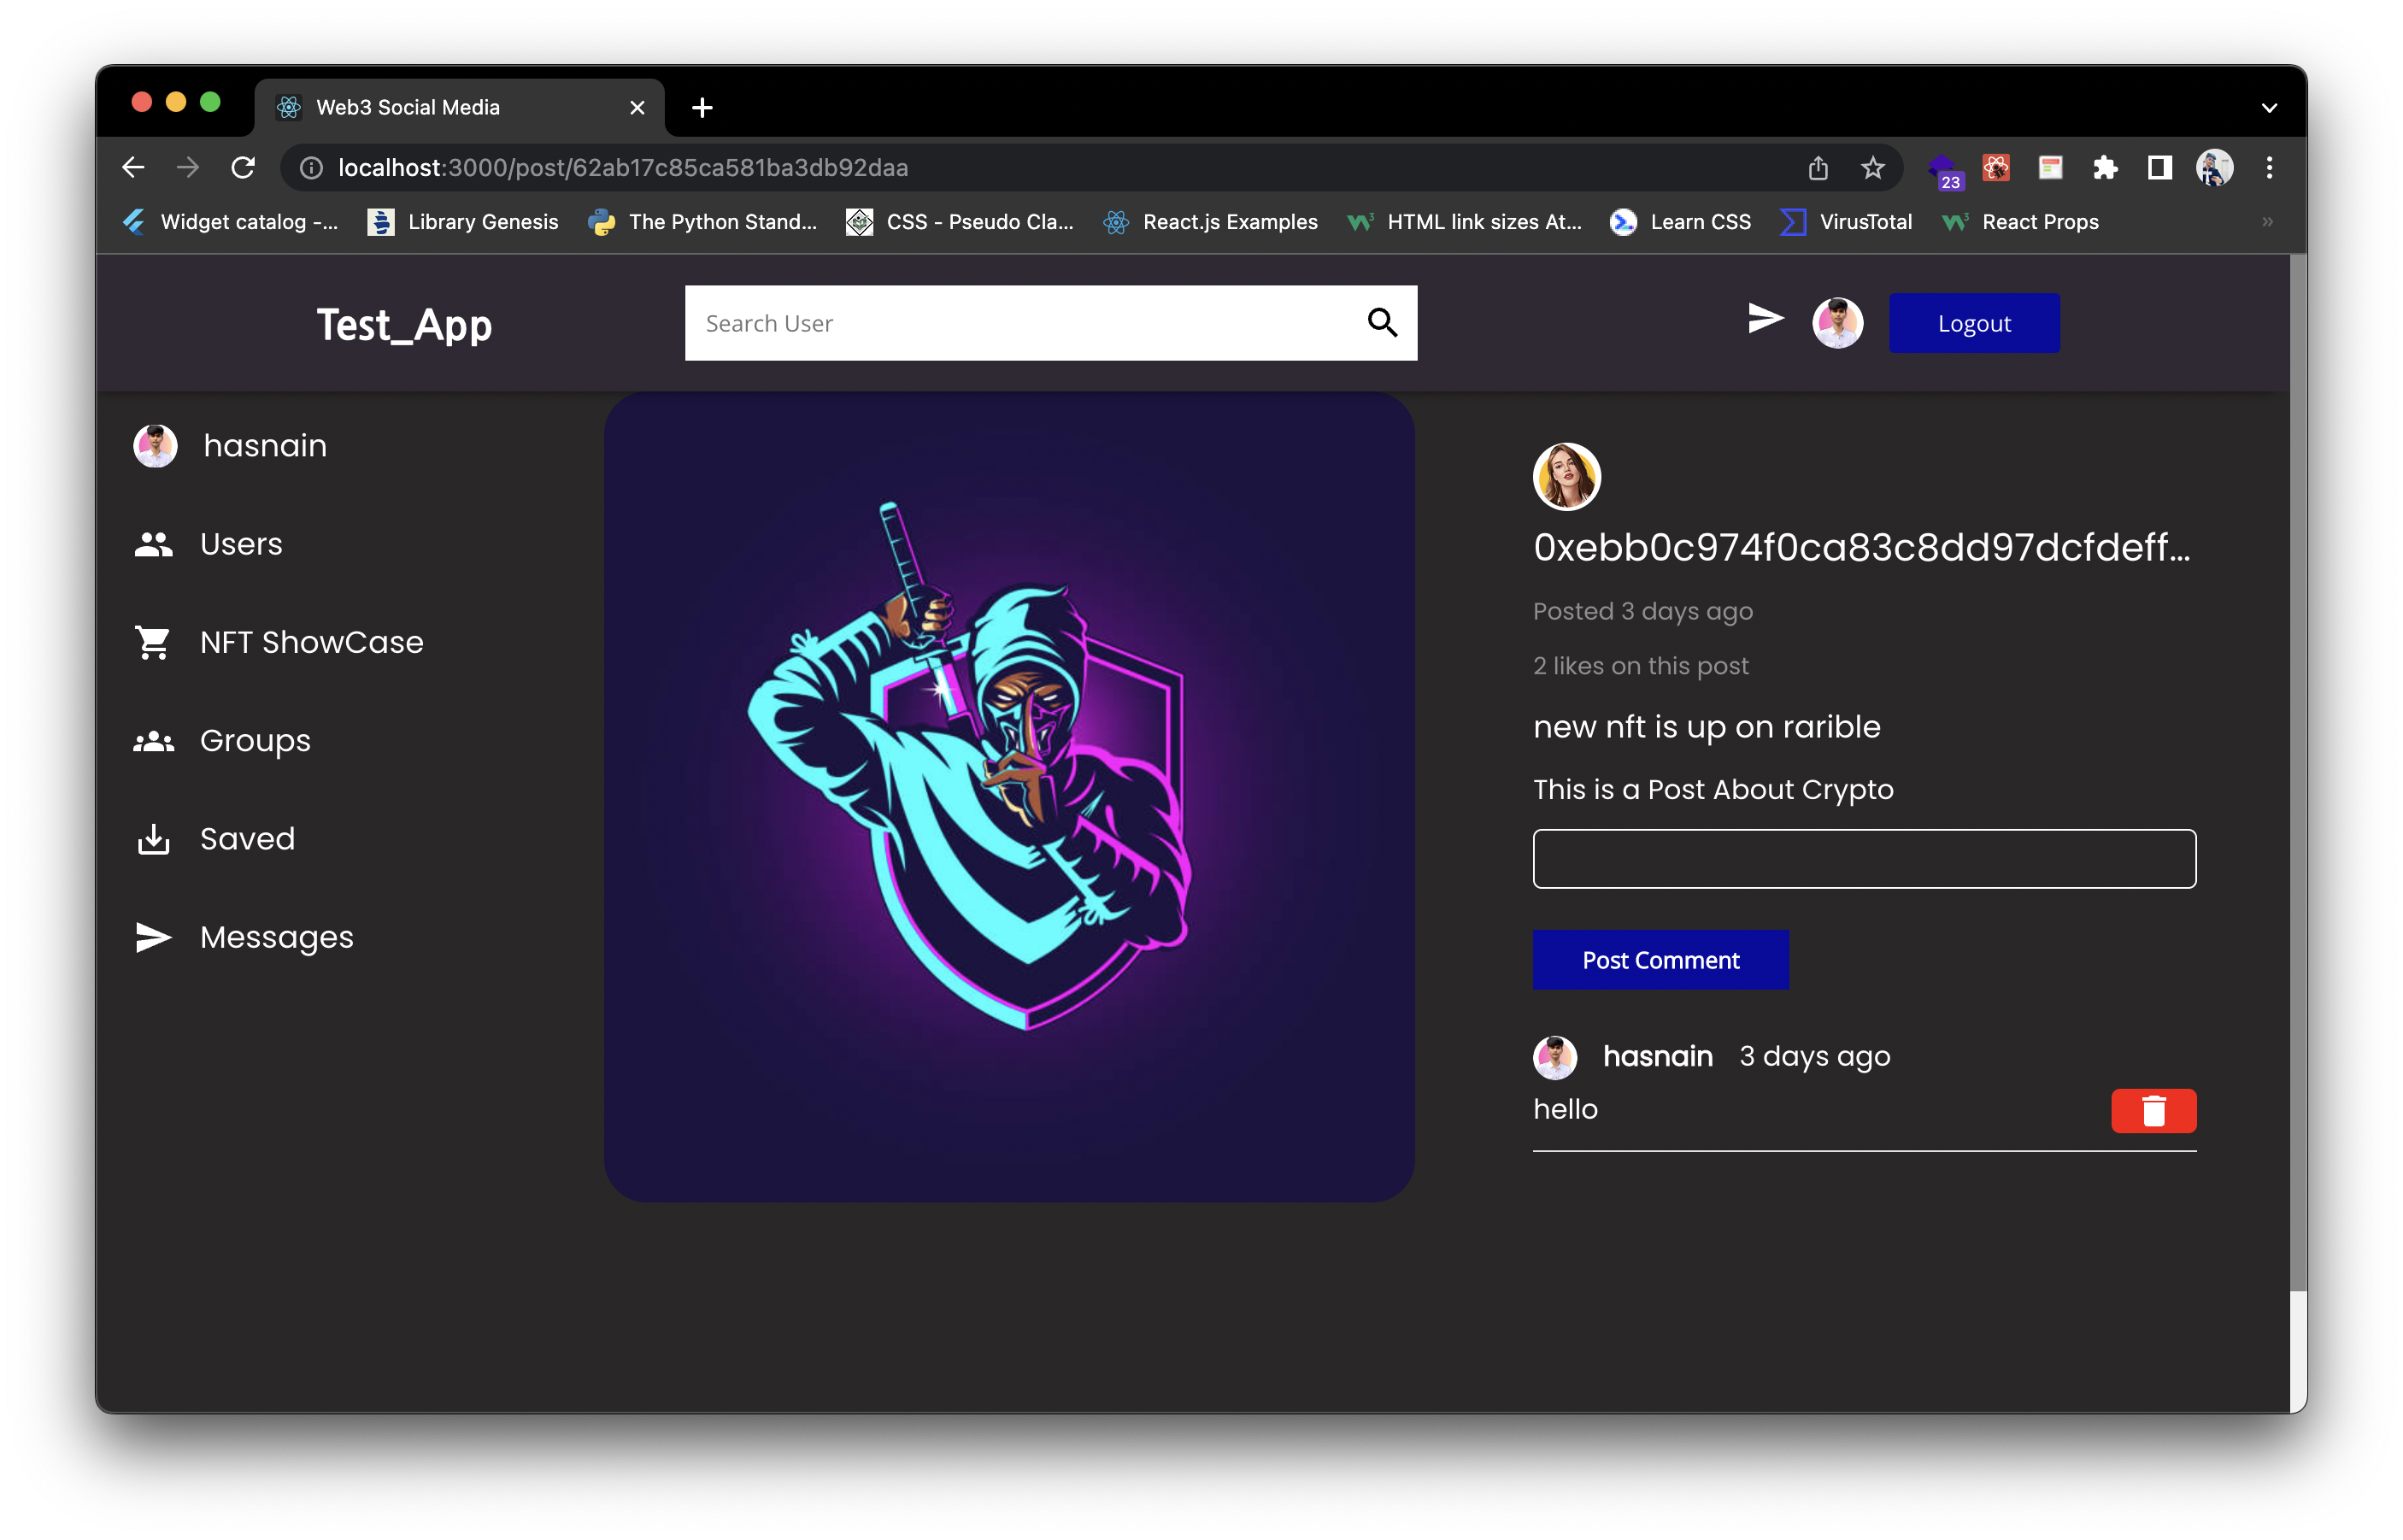Focus the Search User field
Screen dimensions: 2403x1540
1020,323
